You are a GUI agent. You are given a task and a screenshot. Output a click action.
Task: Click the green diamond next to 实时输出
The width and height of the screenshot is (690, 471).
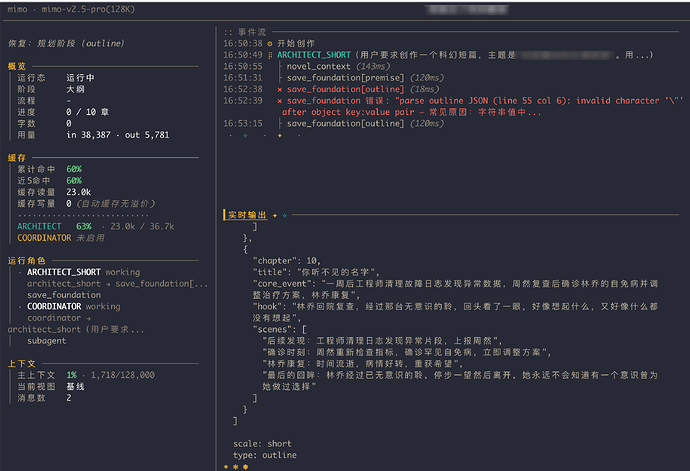coord(285,215)
